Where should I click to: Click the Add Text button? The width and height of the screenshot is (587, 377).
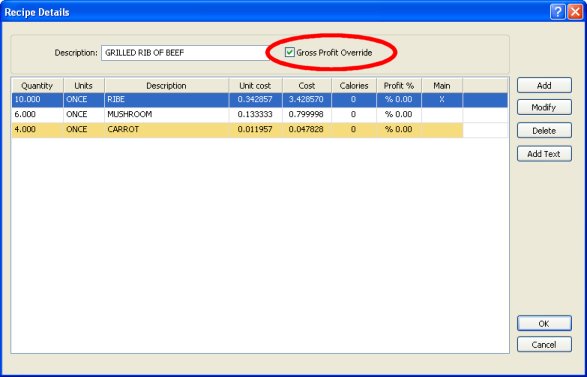pos(544,153)
